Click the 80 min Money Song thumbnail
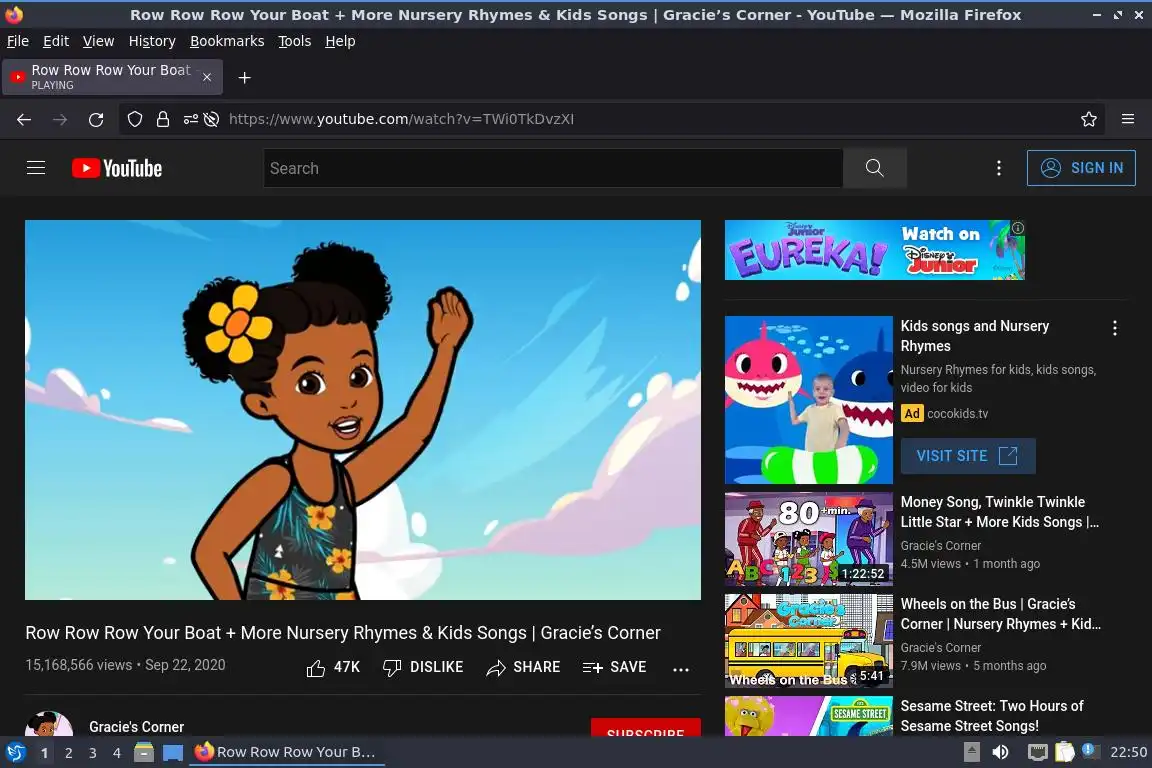 [809, 539]
